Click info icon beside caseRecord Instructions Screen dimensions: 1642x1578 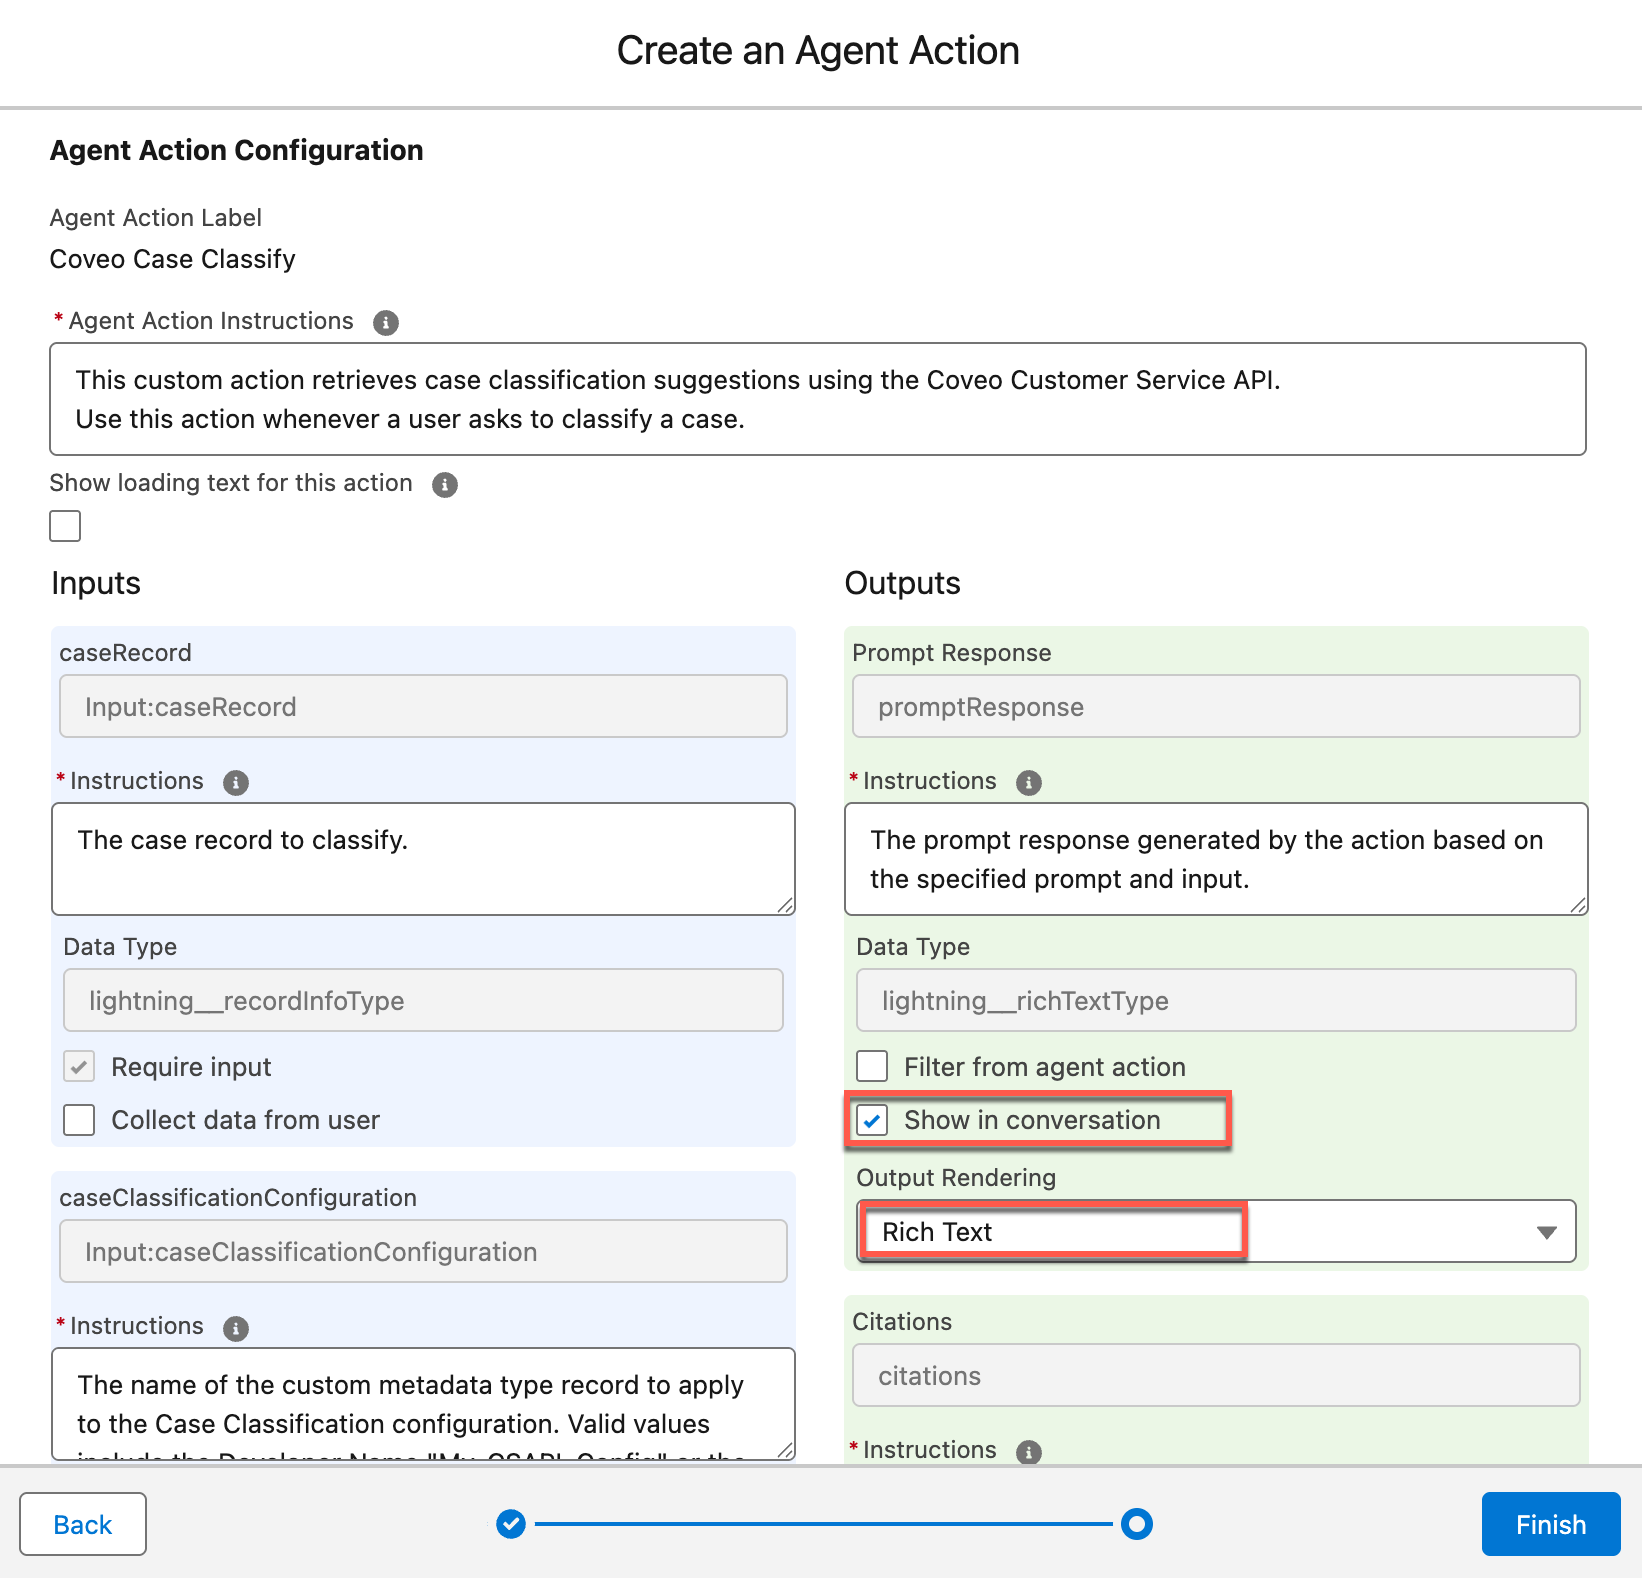(236, 783)
